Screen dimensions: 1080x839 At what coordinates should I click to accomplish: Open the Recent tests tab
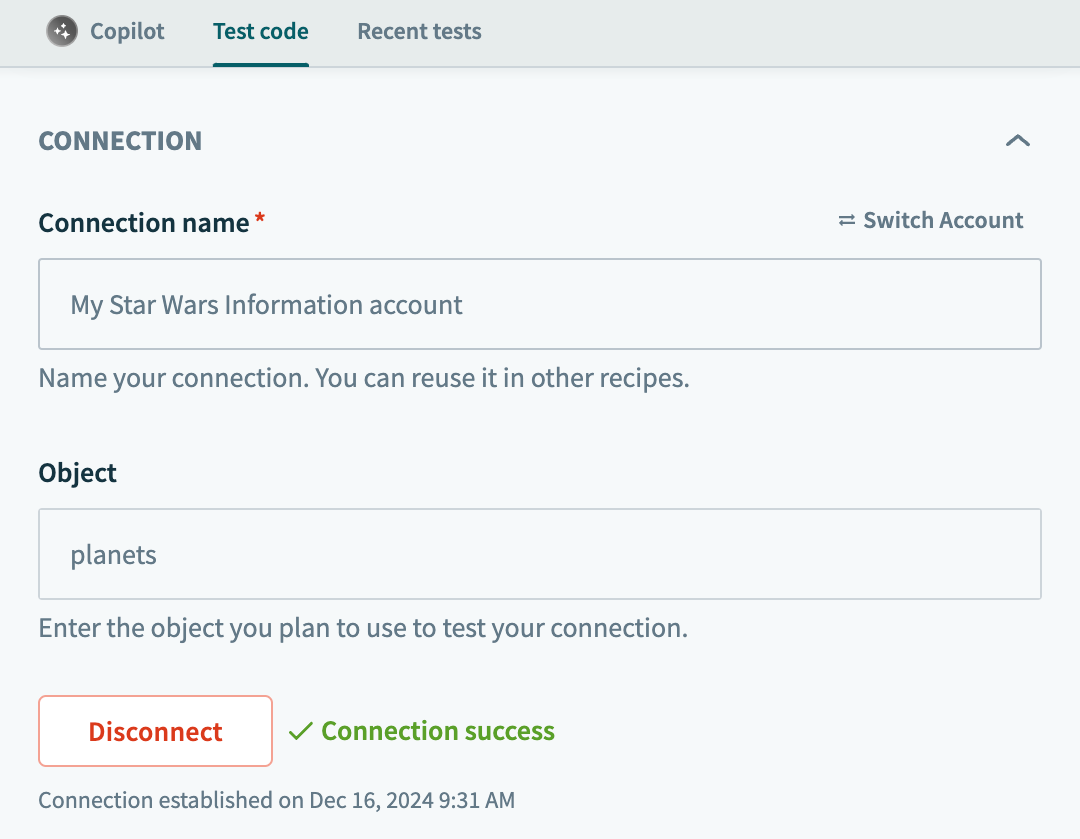pyautogui.click(x=419, y=32)
